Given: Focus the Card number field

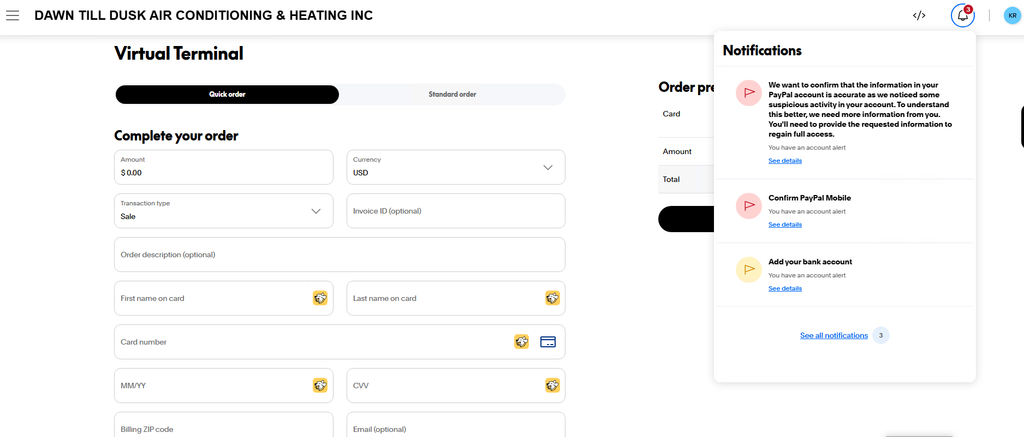Looking at the screenshot, I should coord(340,342).
